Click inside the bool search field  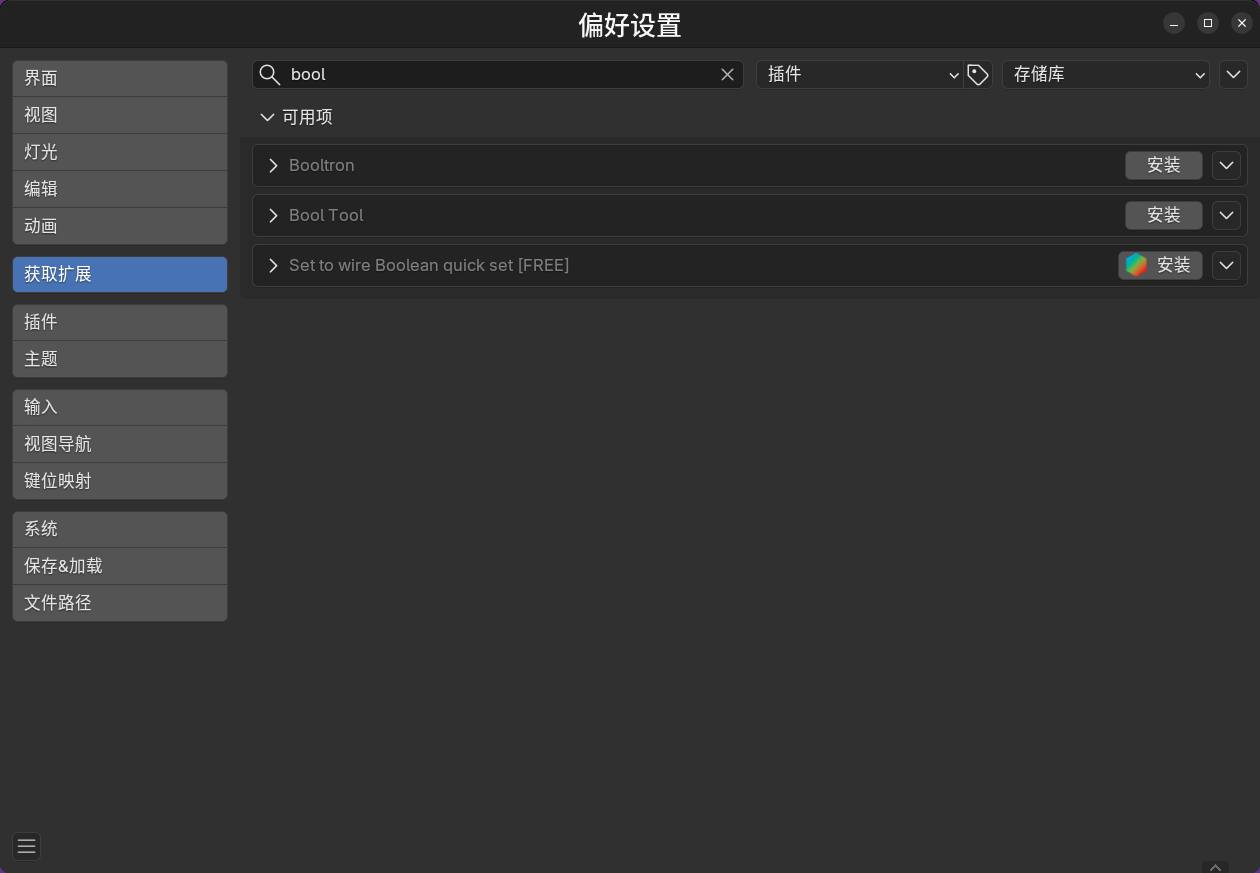click(500, 75)
